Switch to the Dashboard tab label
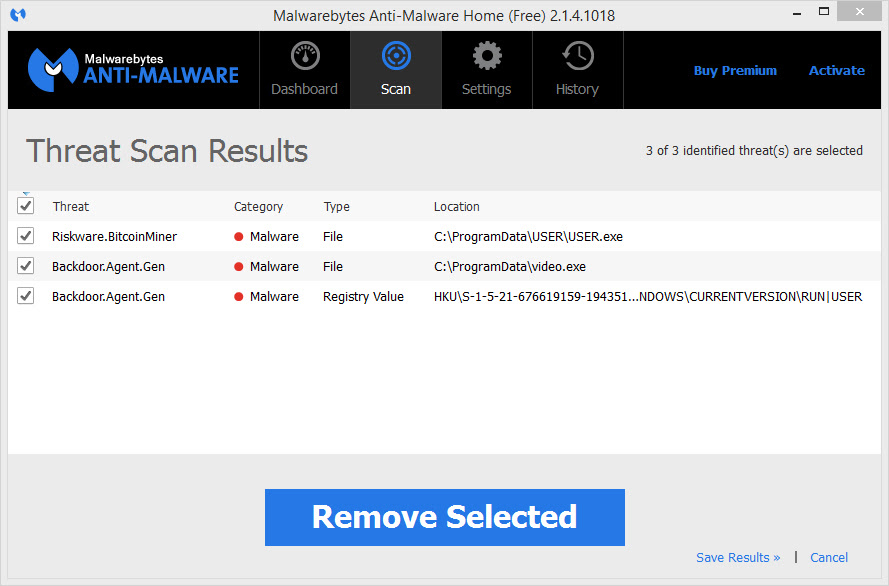889x586 pixels. click(x=304, y=90)
